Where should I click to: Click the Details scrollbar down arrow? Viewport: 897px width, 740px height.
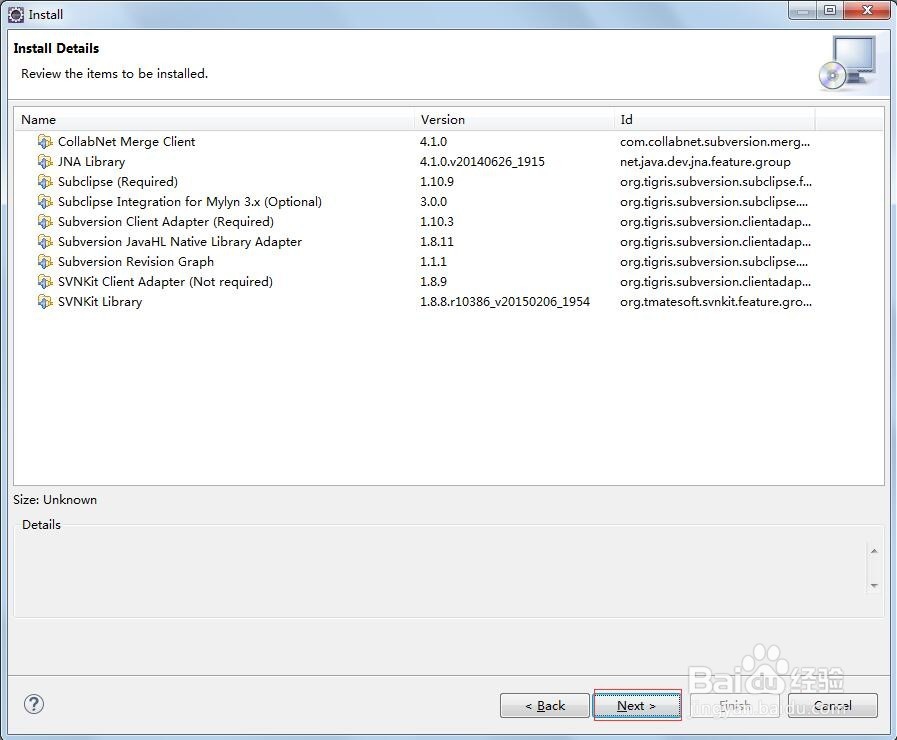[874, 586]
